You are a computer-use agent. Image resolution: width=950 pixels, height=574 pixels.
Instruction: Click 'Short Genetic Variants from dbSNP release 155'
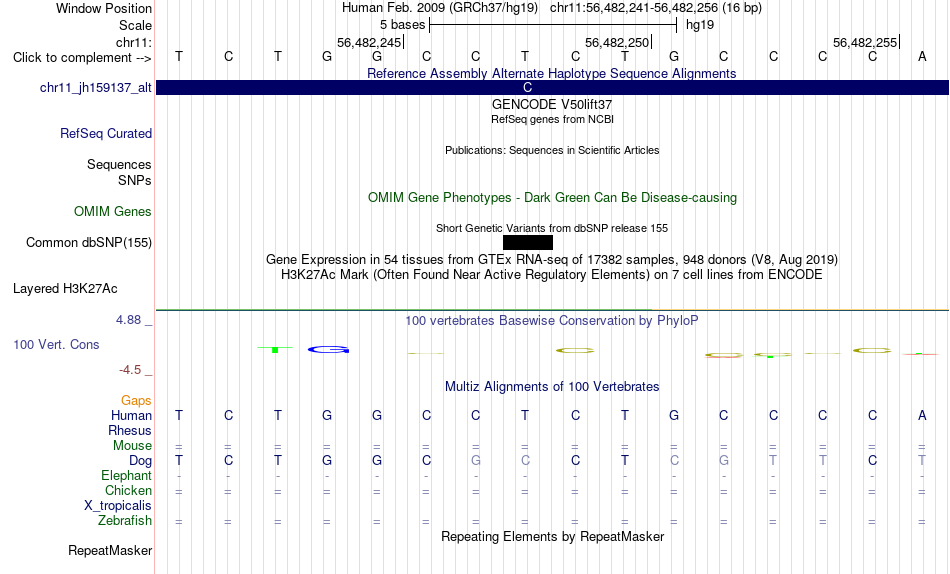pos(552,229)
